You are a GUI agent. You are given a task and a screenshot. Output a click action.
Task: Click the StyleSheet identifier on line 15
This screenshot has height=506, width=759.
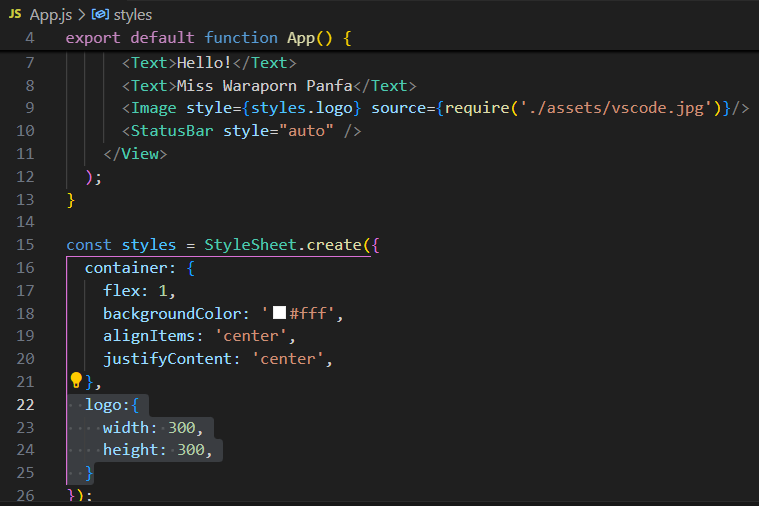click(248, 245)
